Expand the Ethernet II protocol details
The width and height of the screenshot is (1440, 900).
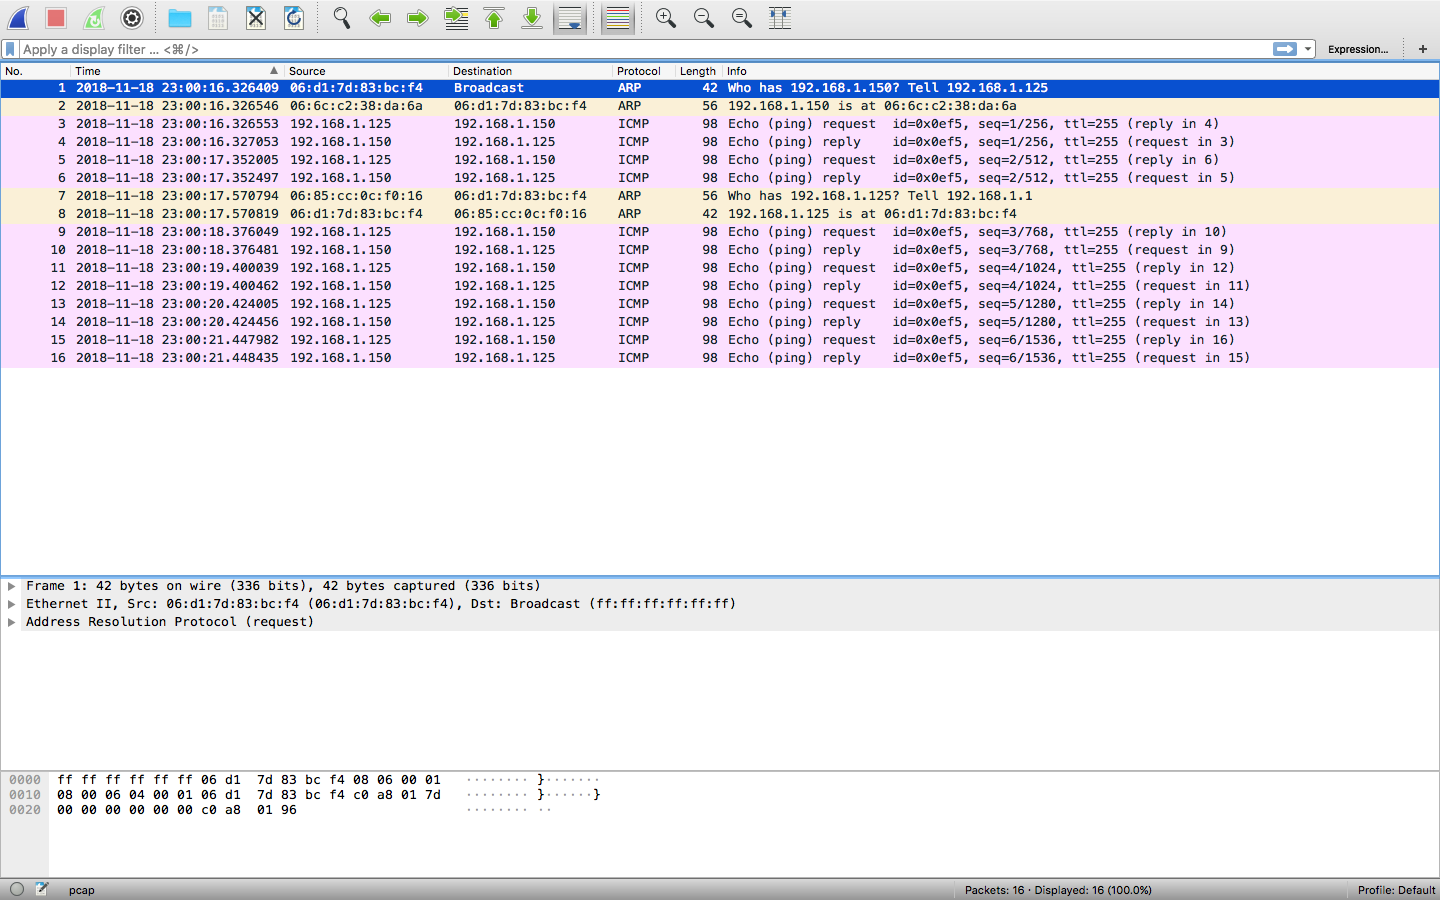coord(12,604)
